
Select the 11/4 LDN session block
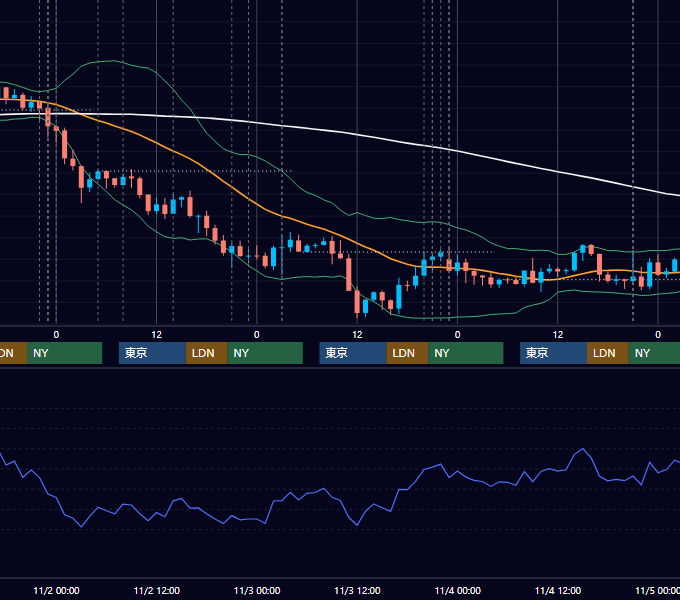click(x=608, y=353)
